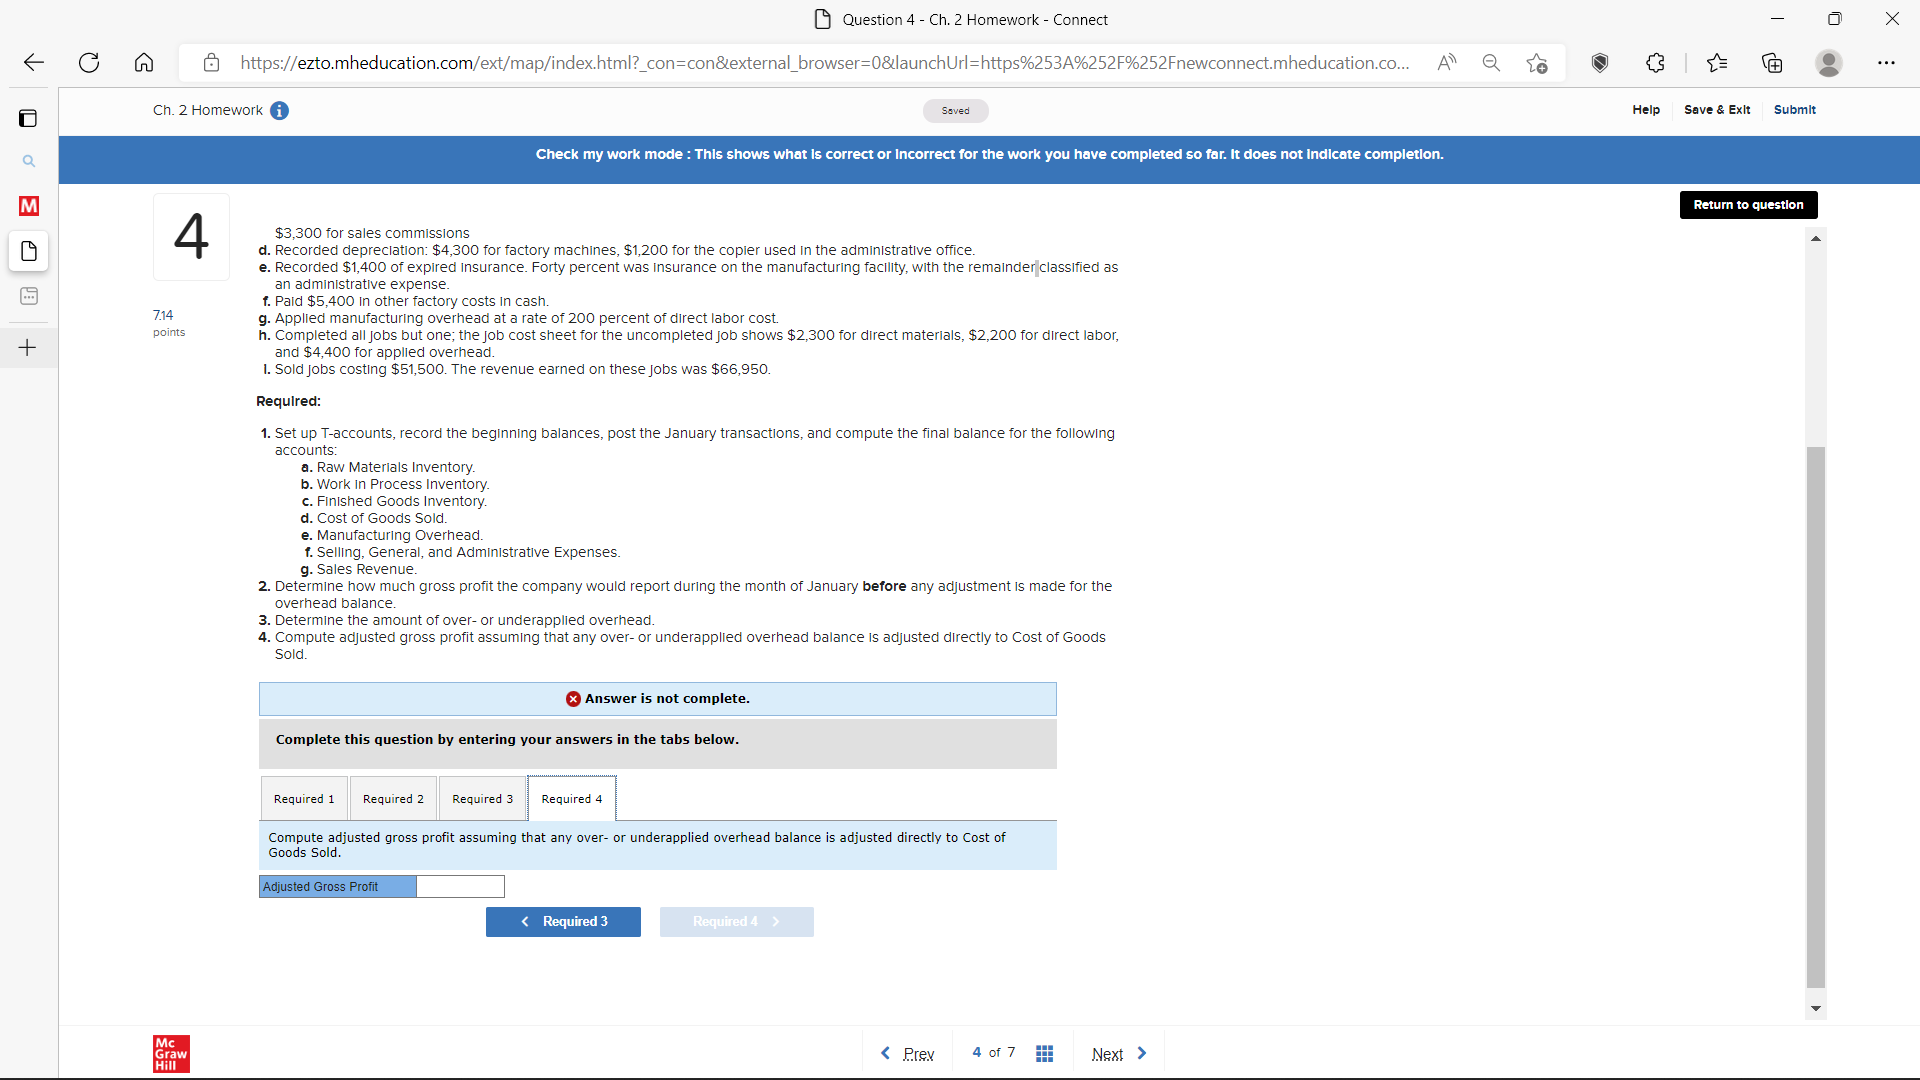Open the sidebar search icon
Screen dimensions: 1920x1080
[29, 161]
